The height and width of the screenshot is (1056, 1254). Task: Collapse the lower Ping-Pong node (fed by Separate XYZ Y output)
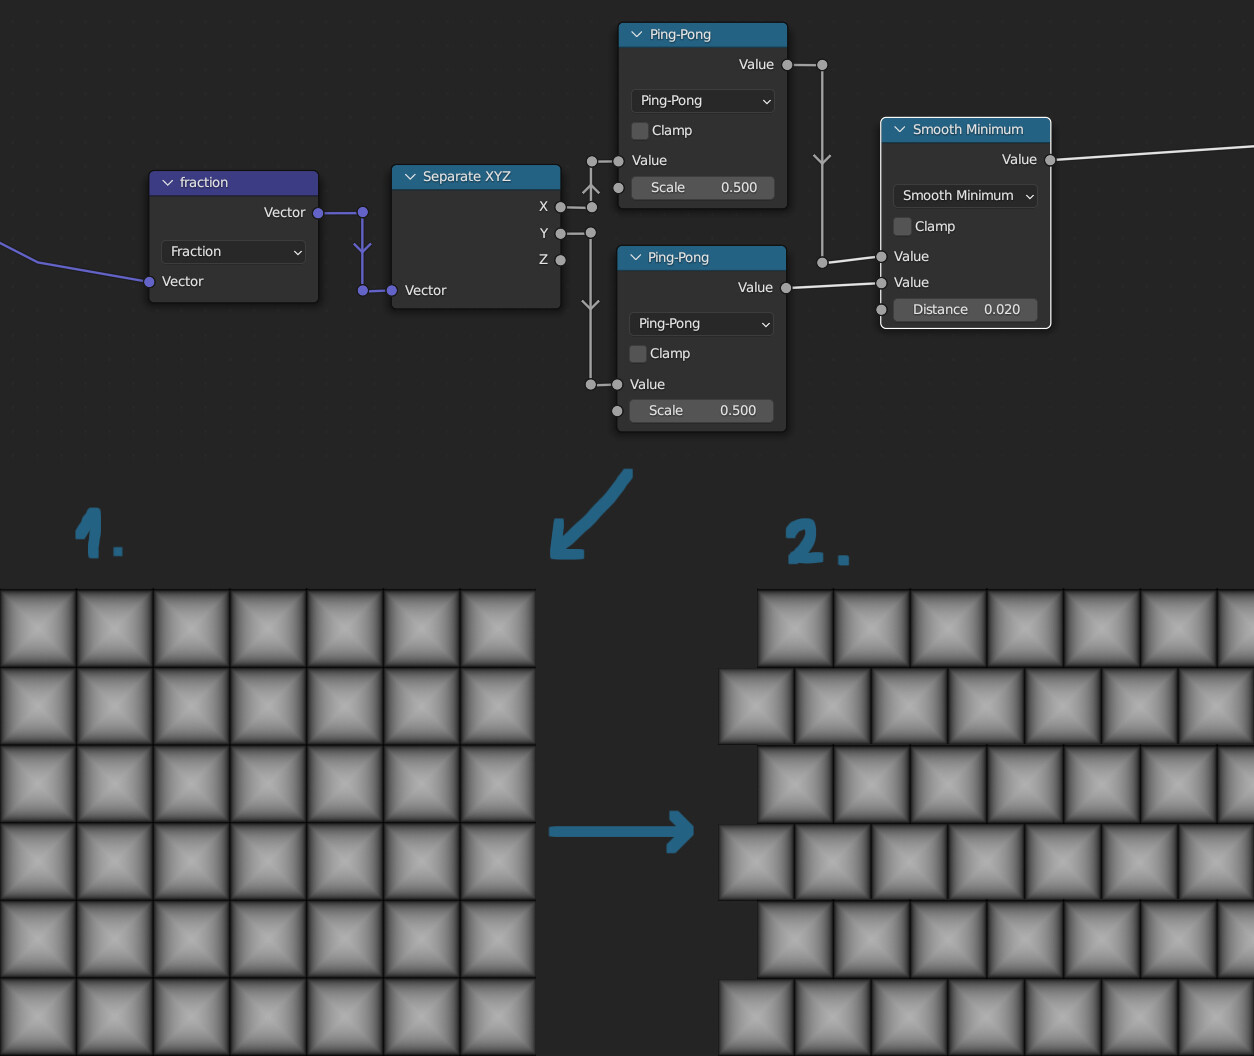(x=635, y=258)
